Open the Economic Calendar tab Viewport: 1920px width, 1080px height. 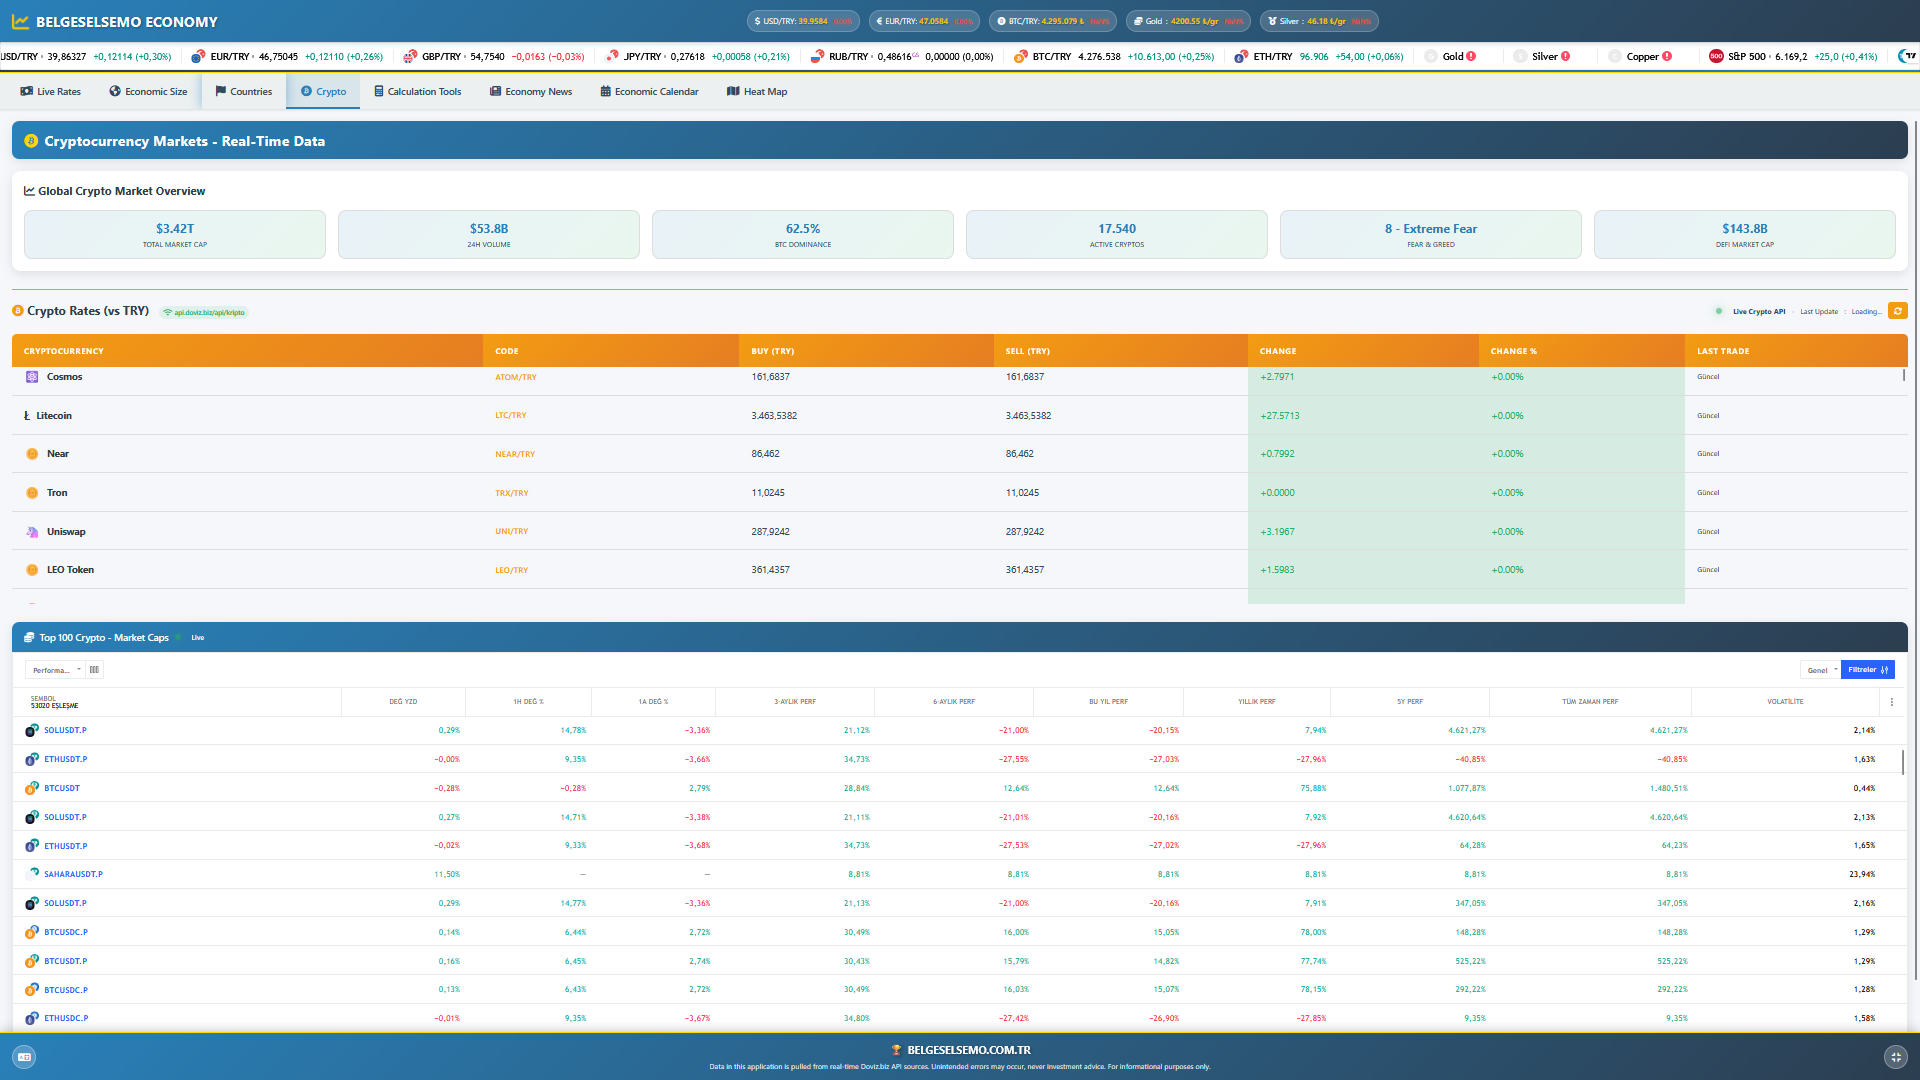[649, 92]
